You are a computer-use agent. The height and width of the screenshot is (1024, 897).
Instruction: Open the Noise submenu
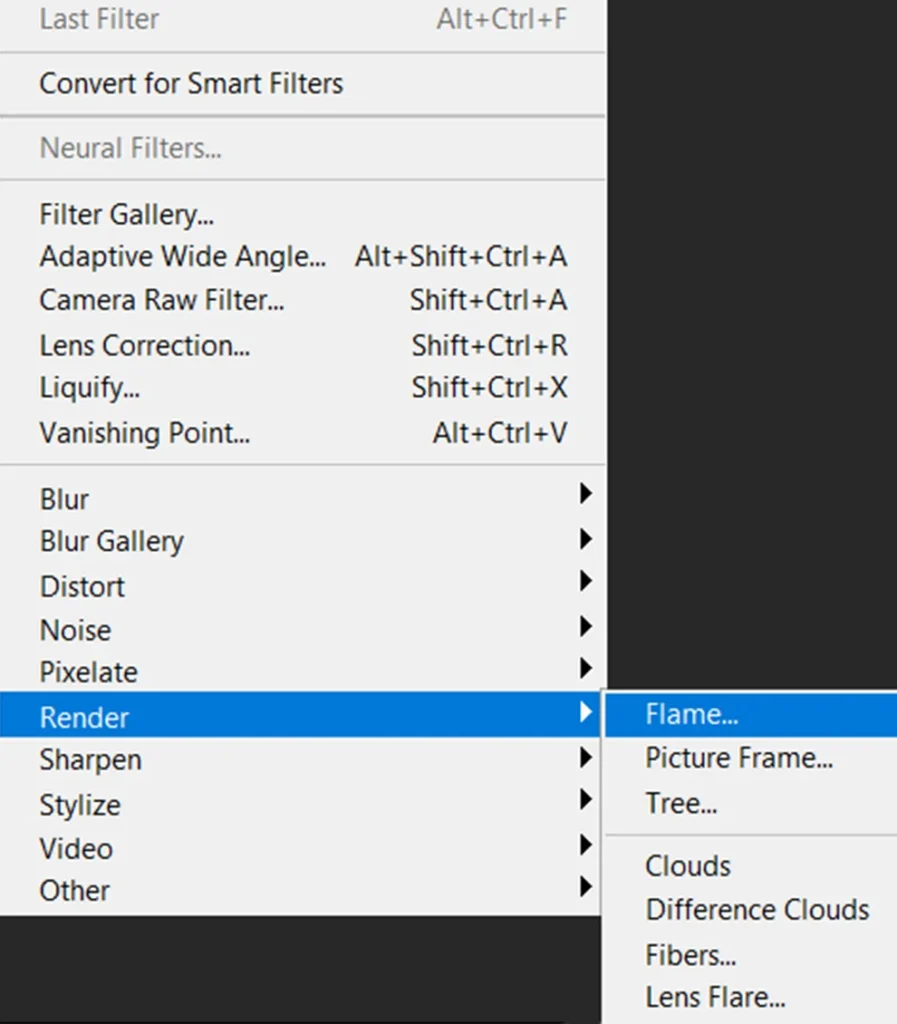(x=76, y=630)
